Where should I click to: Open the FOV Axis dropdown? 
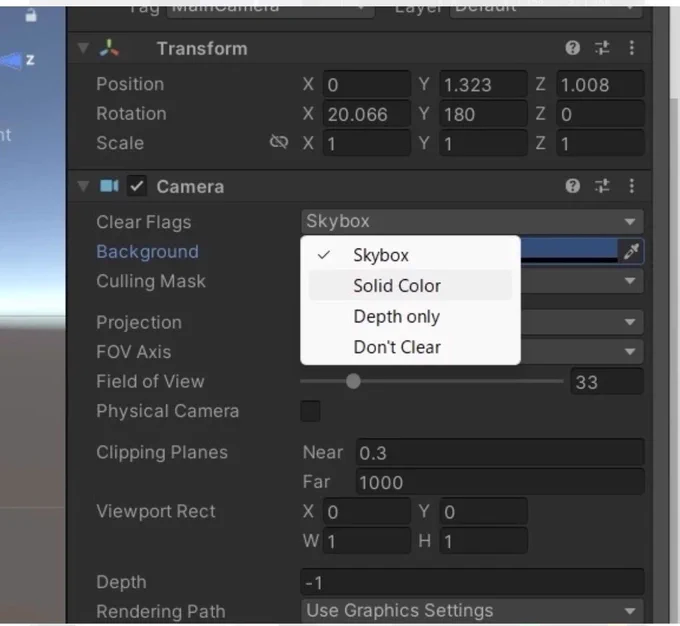point(582,351)
